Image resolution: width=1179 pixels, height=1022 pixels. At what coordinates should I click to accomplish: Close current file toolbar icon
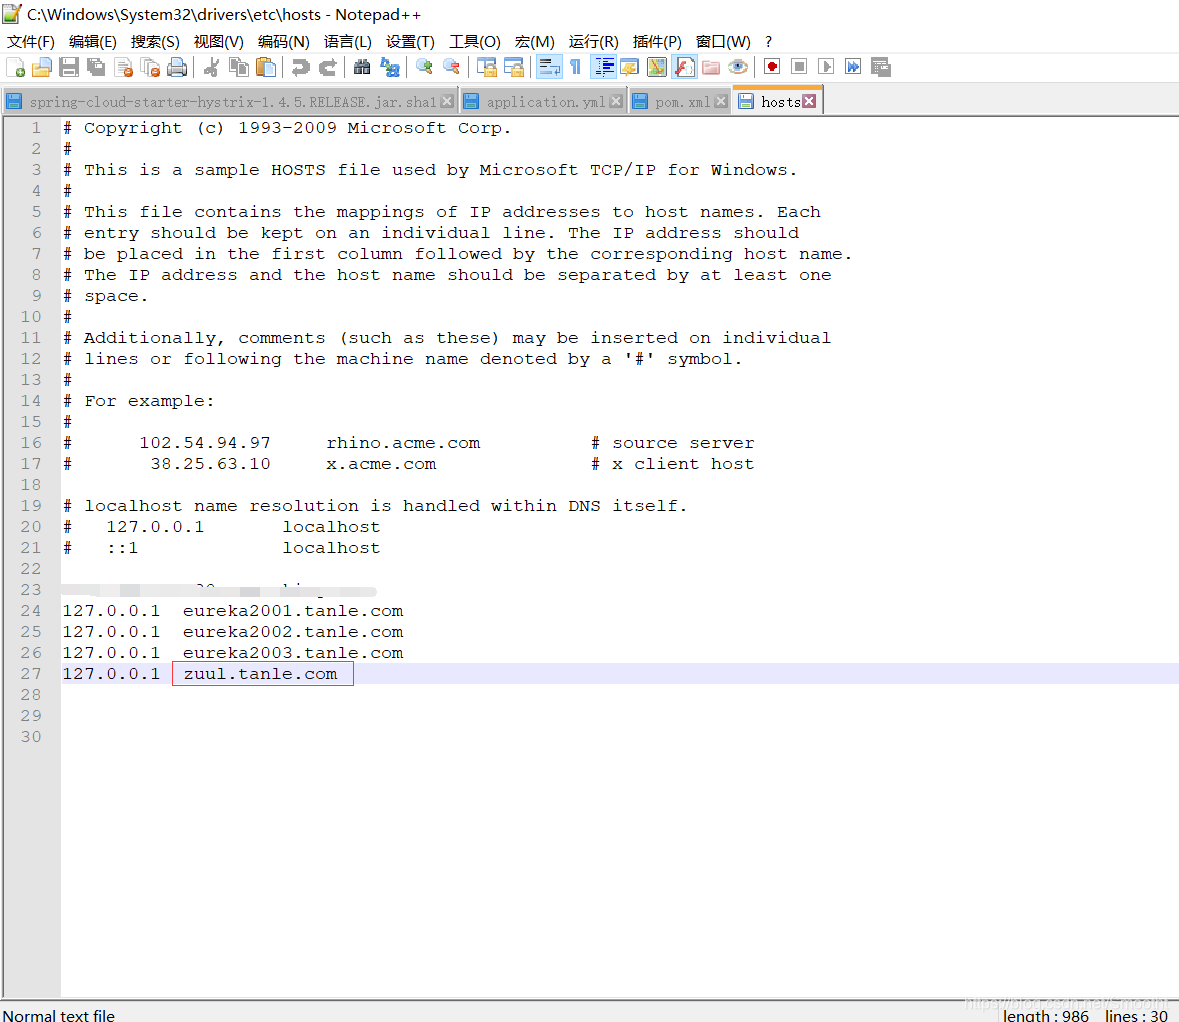coord(123,68)
